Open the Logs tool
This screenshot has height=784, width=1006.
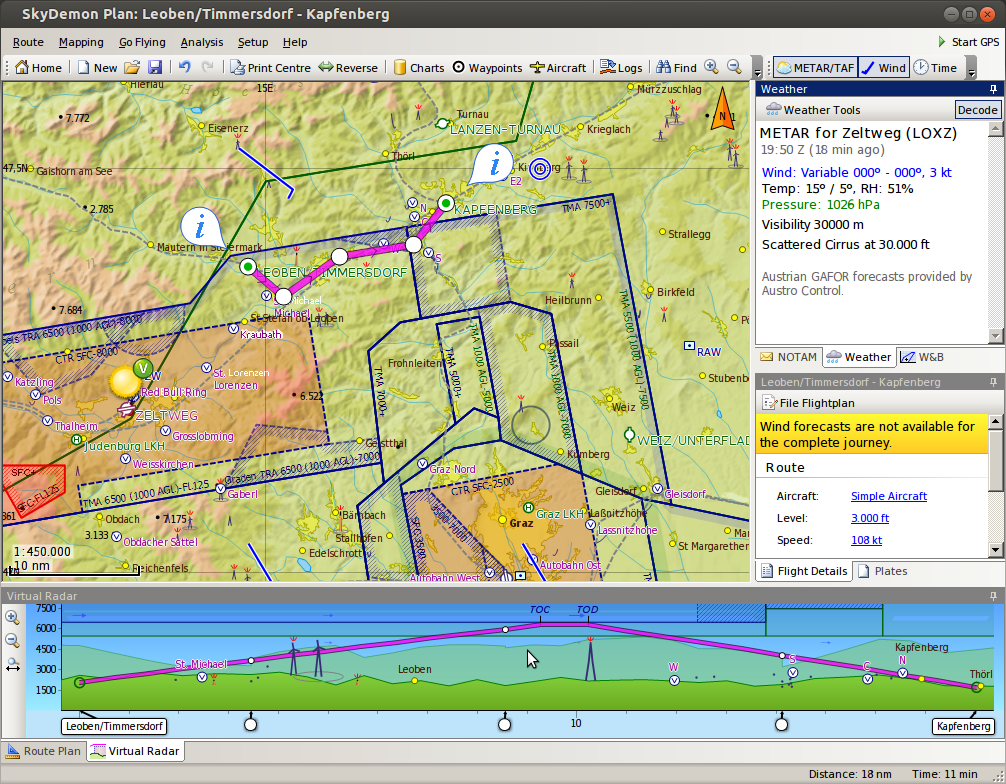click(621, 67)
